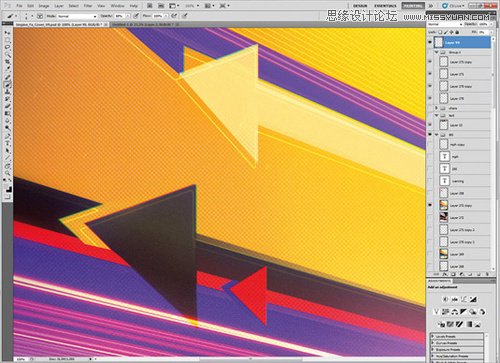Hide the visible Layer 375 copy with image thumbnail
Image resolution: width=500 pixels, height=363 pixels.
pos(430,205)
